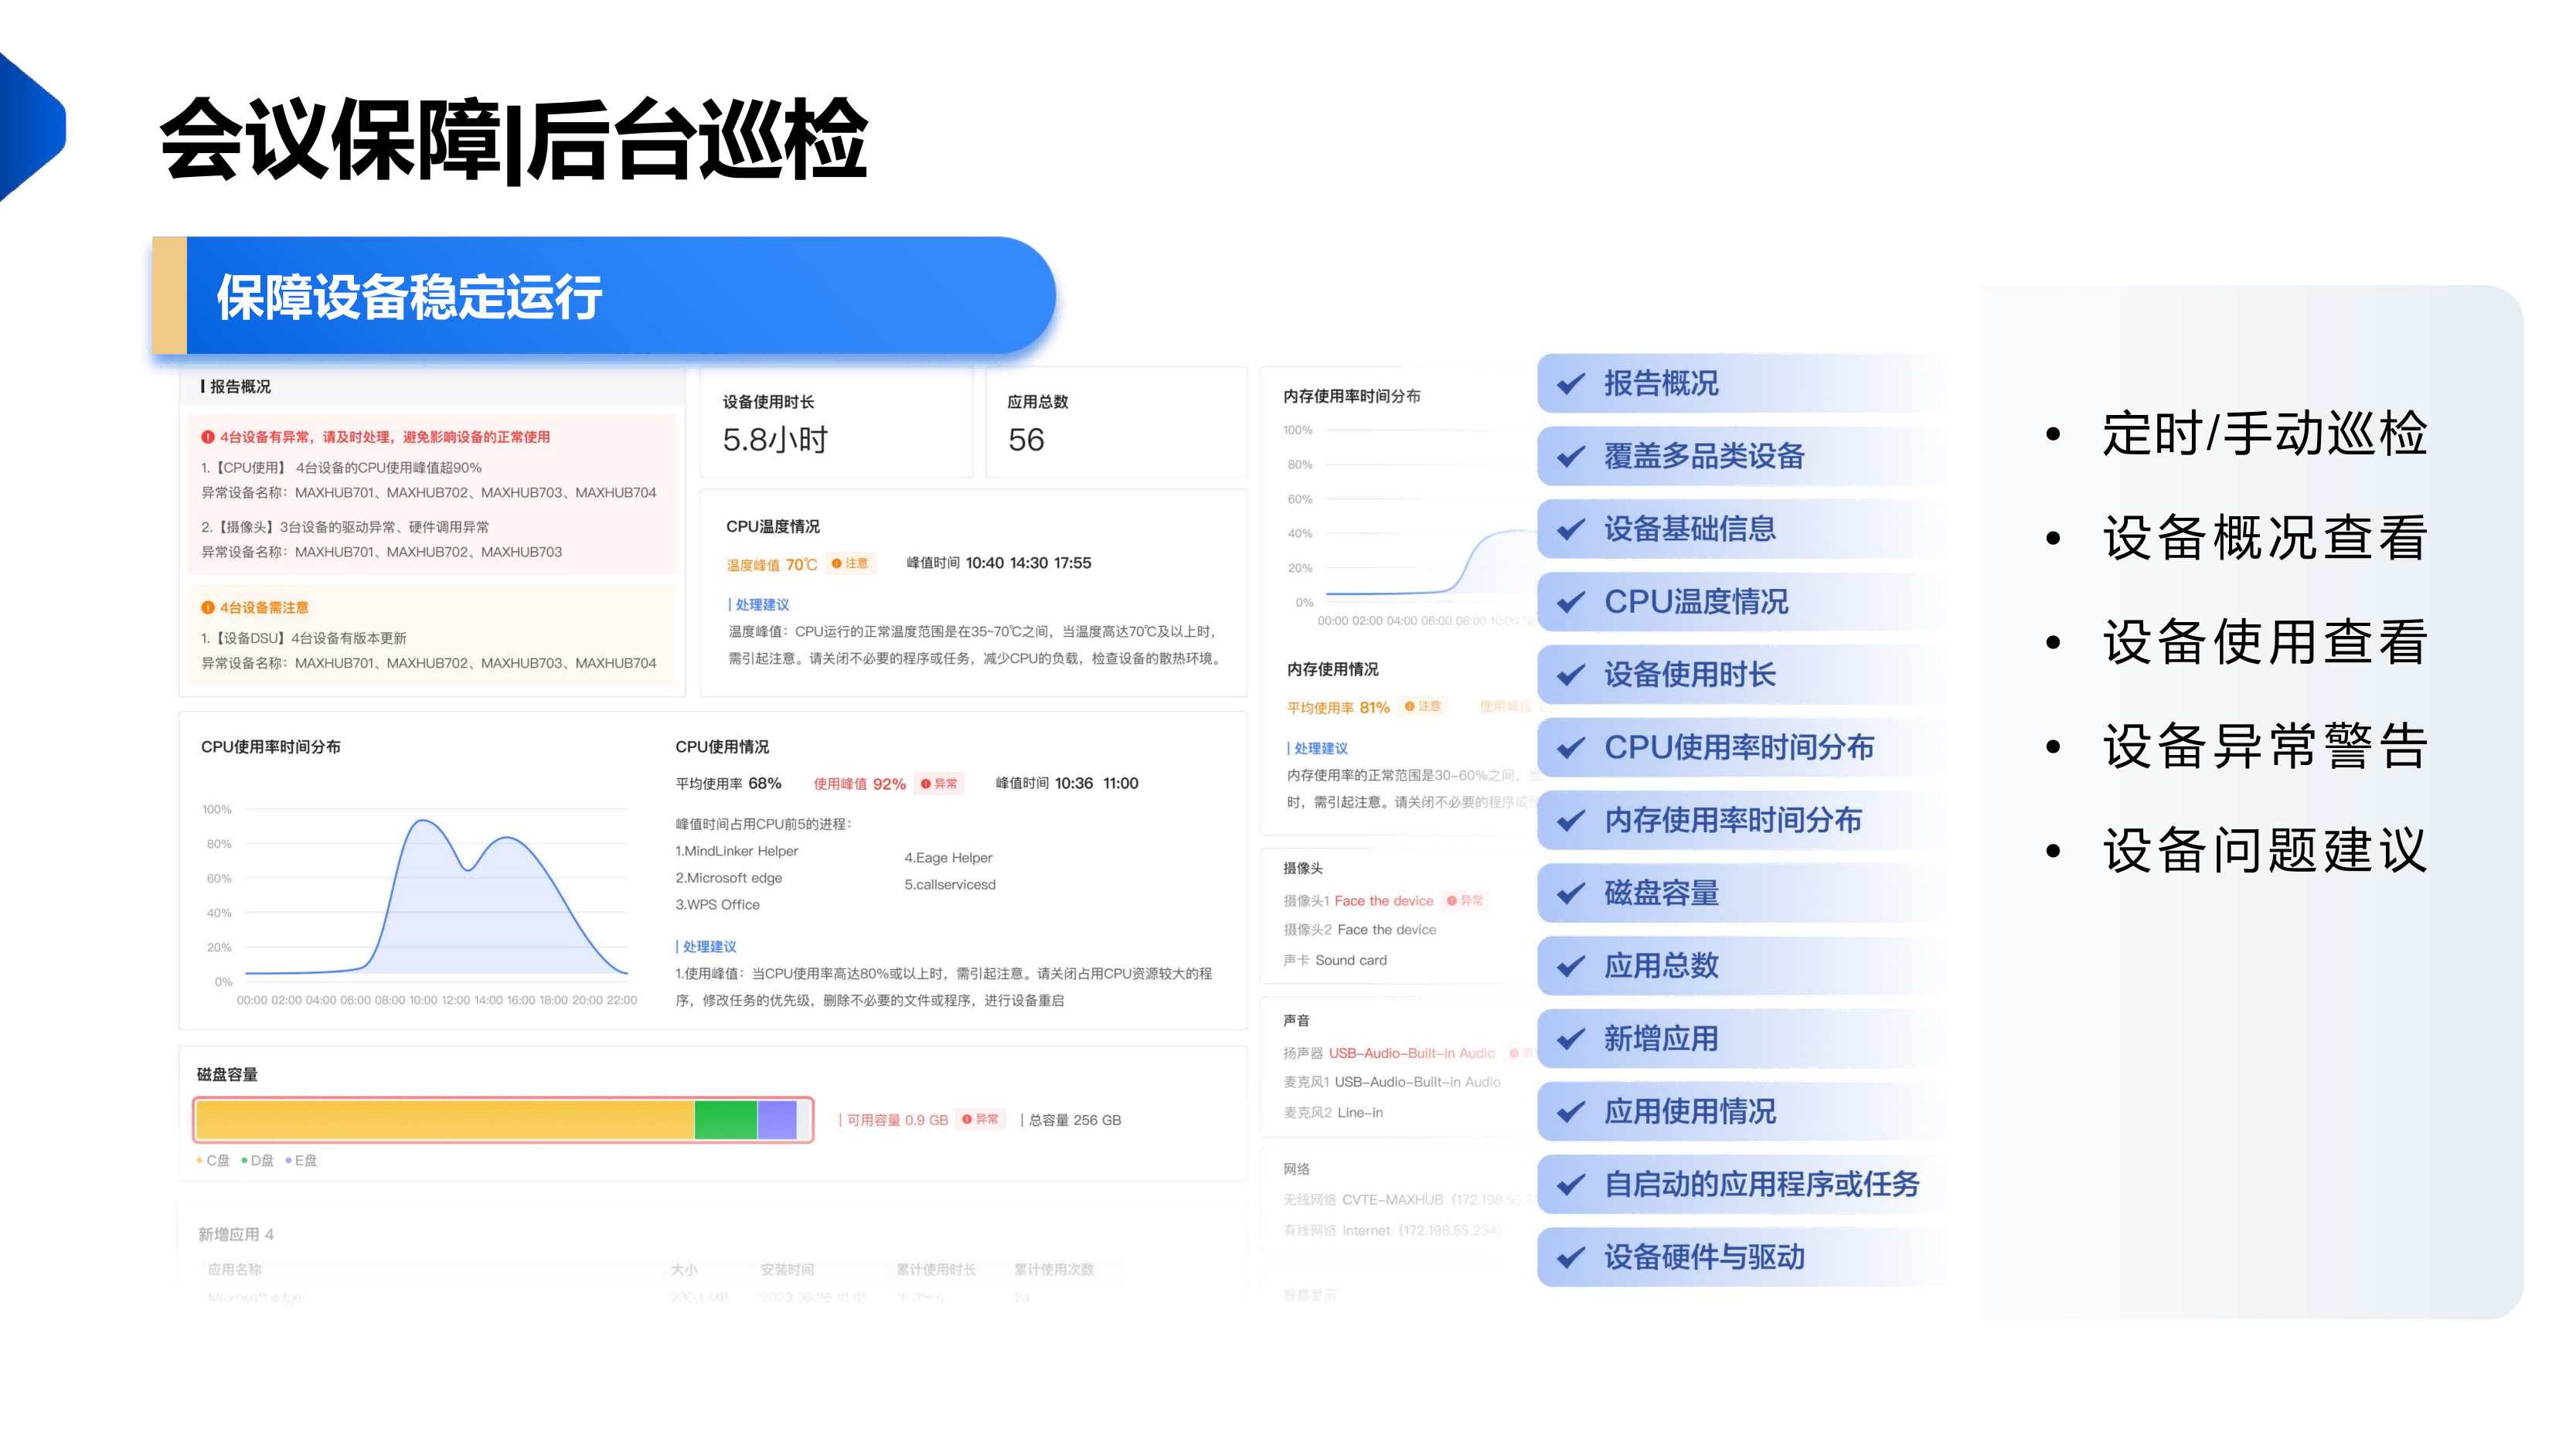
Task: Select the 自启动的应用程序或任务 feature label
Action: pos(1762,1184)
